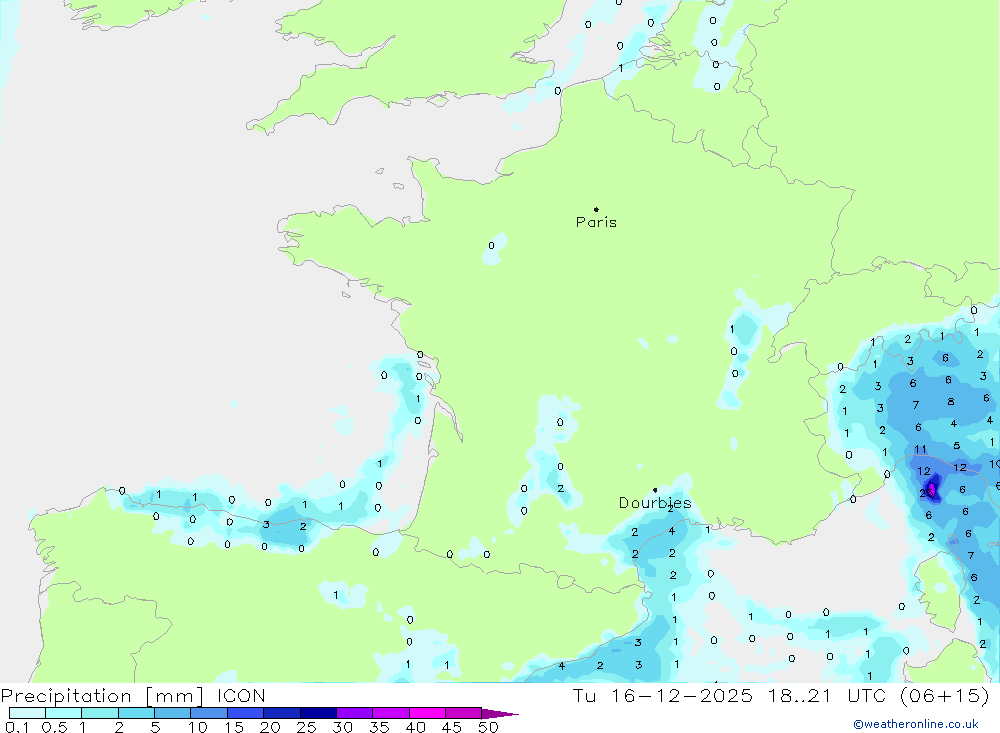Click the Precipitation [mm] title text
Viewport: 1000px width, 733px height.
coord(102,696)
